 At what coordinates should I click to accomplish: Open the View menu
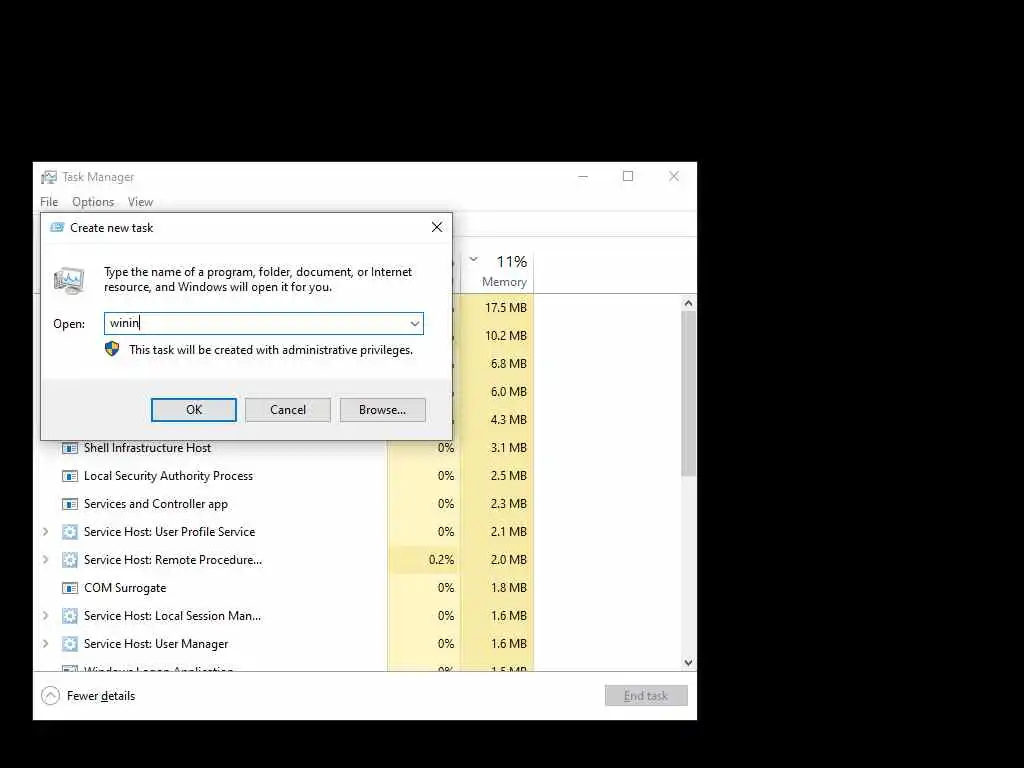click(140, 202)
